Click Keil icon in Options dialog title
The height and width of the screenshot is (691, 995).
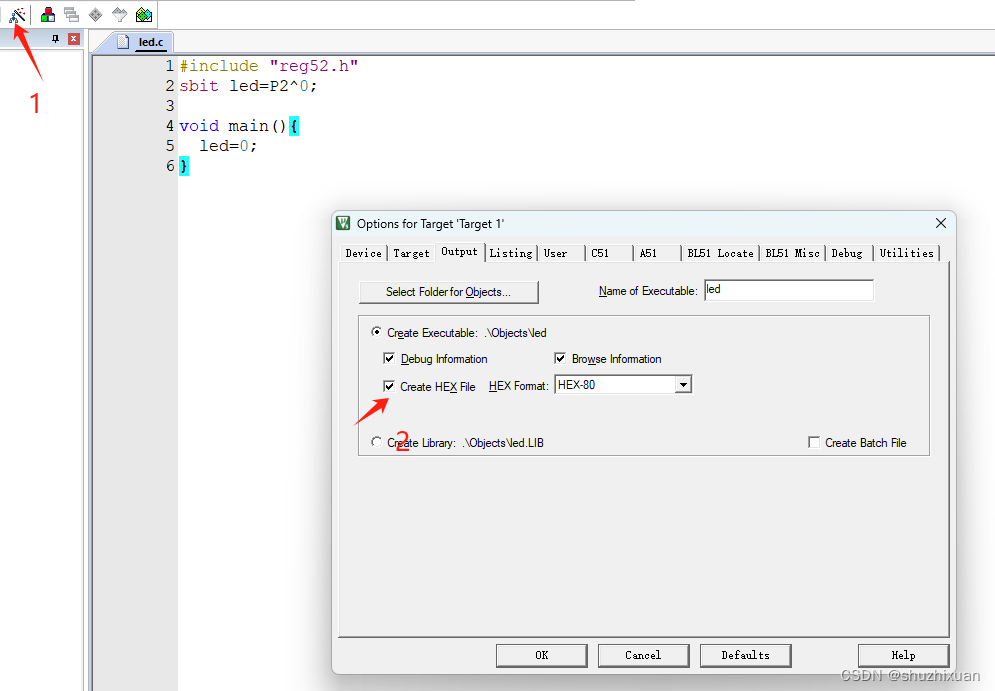343,223
